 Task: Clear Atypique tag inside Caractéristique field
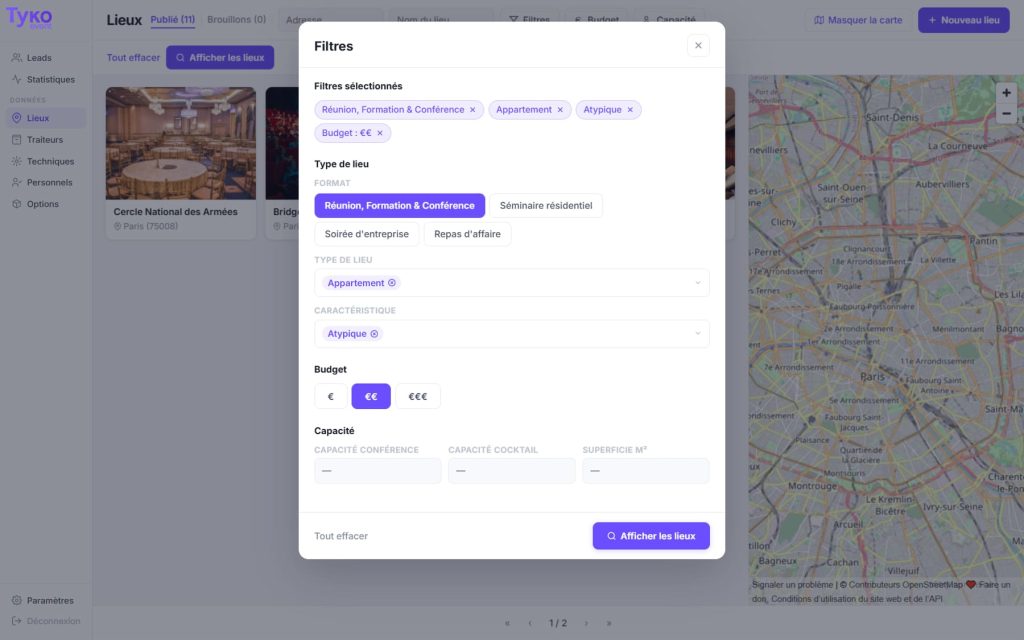point(374,334)
